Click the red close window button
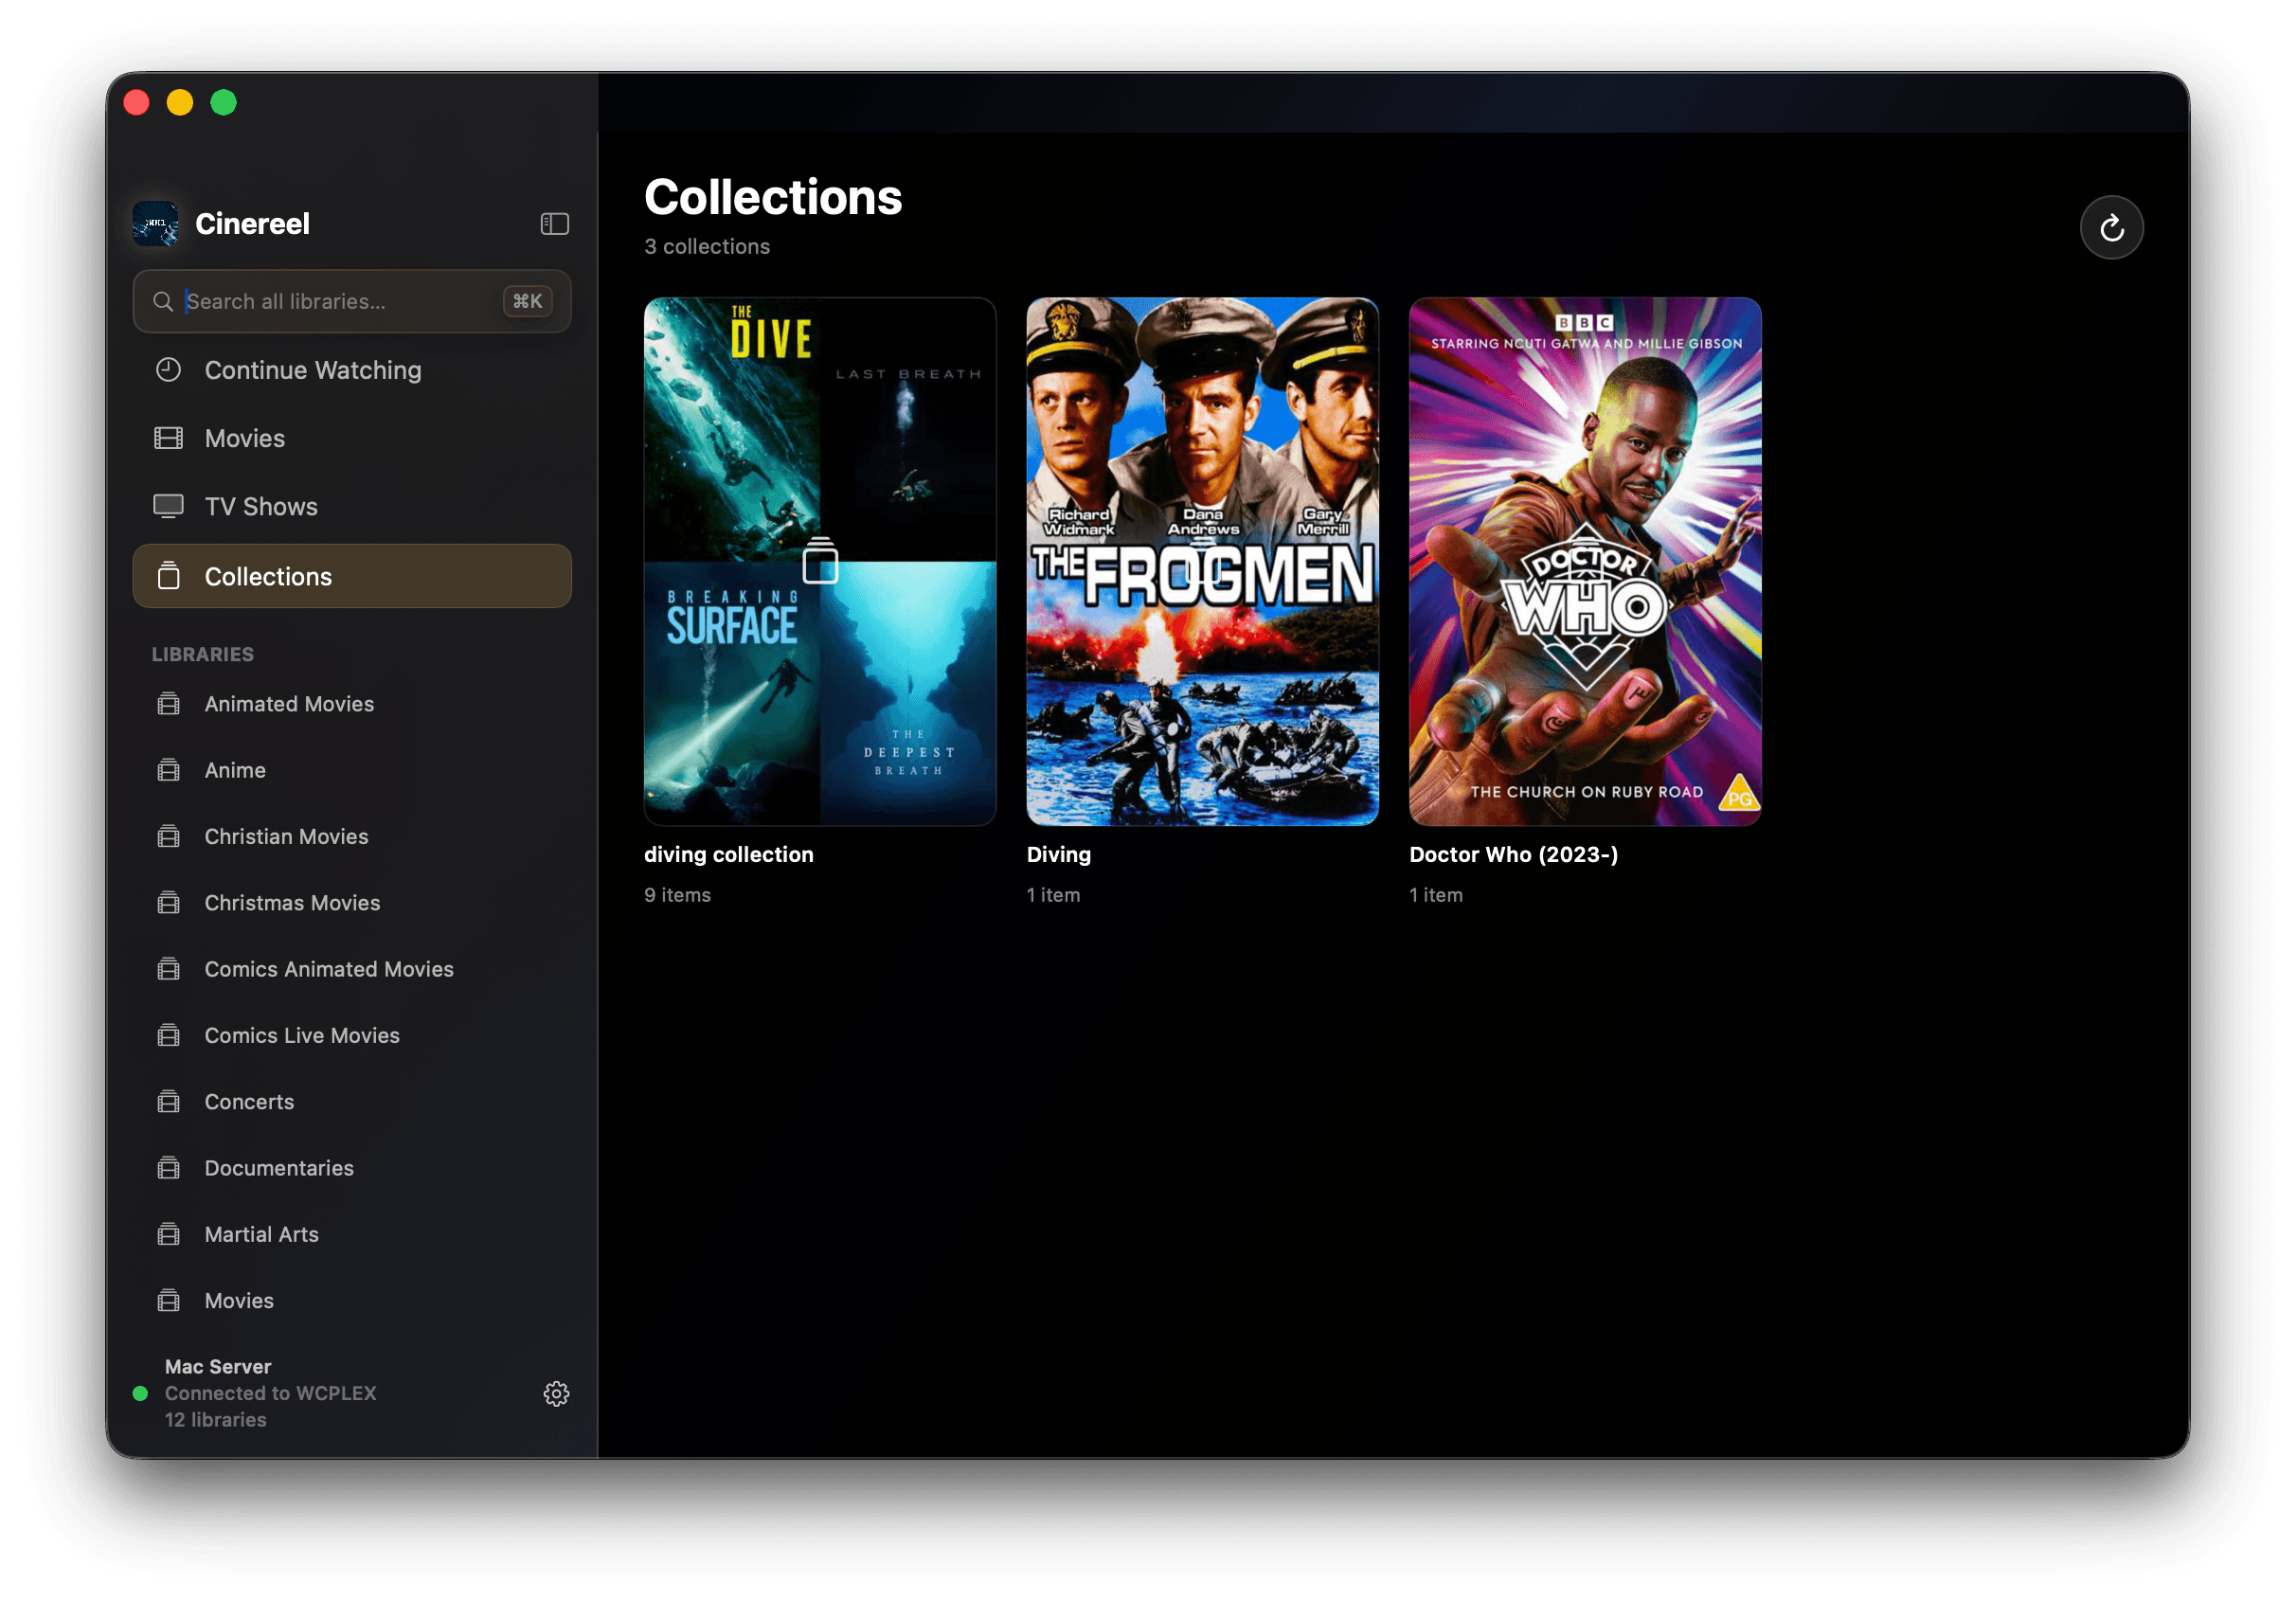The image size is (2296, 1599). [136, 102]
